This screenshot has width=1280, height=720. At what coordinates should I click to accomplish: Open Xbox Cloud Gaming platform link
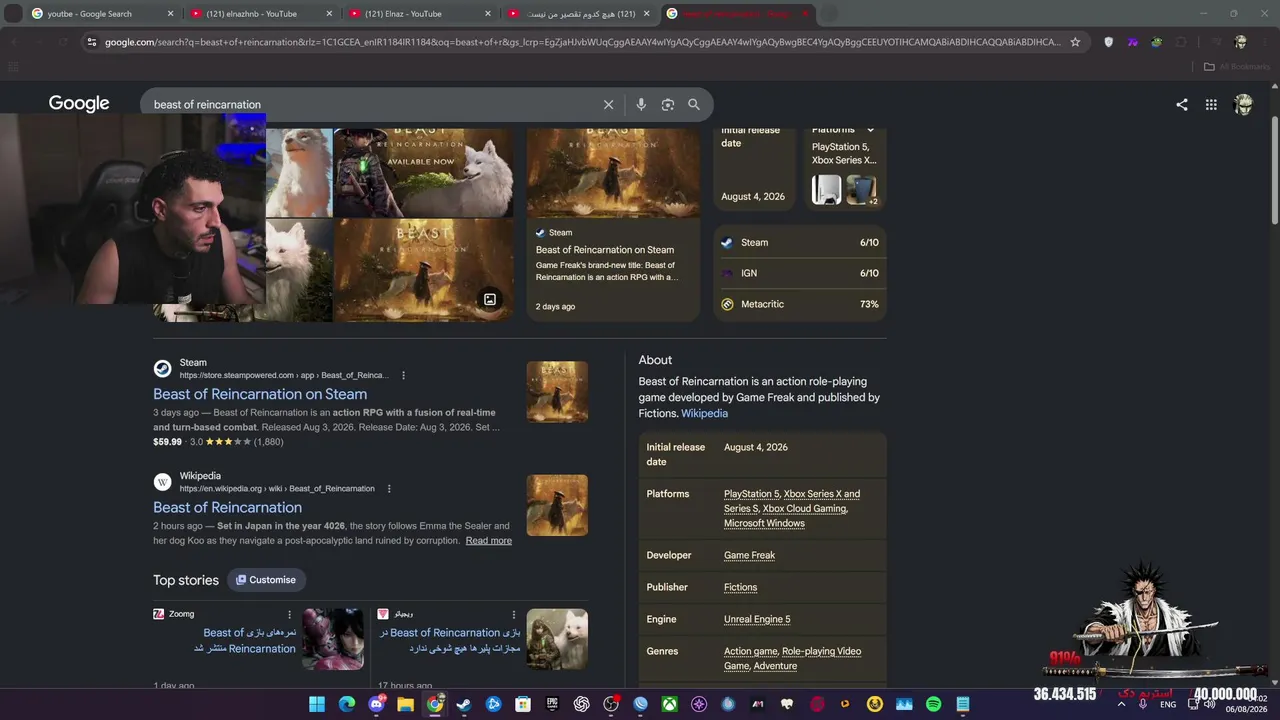(805, 508)
